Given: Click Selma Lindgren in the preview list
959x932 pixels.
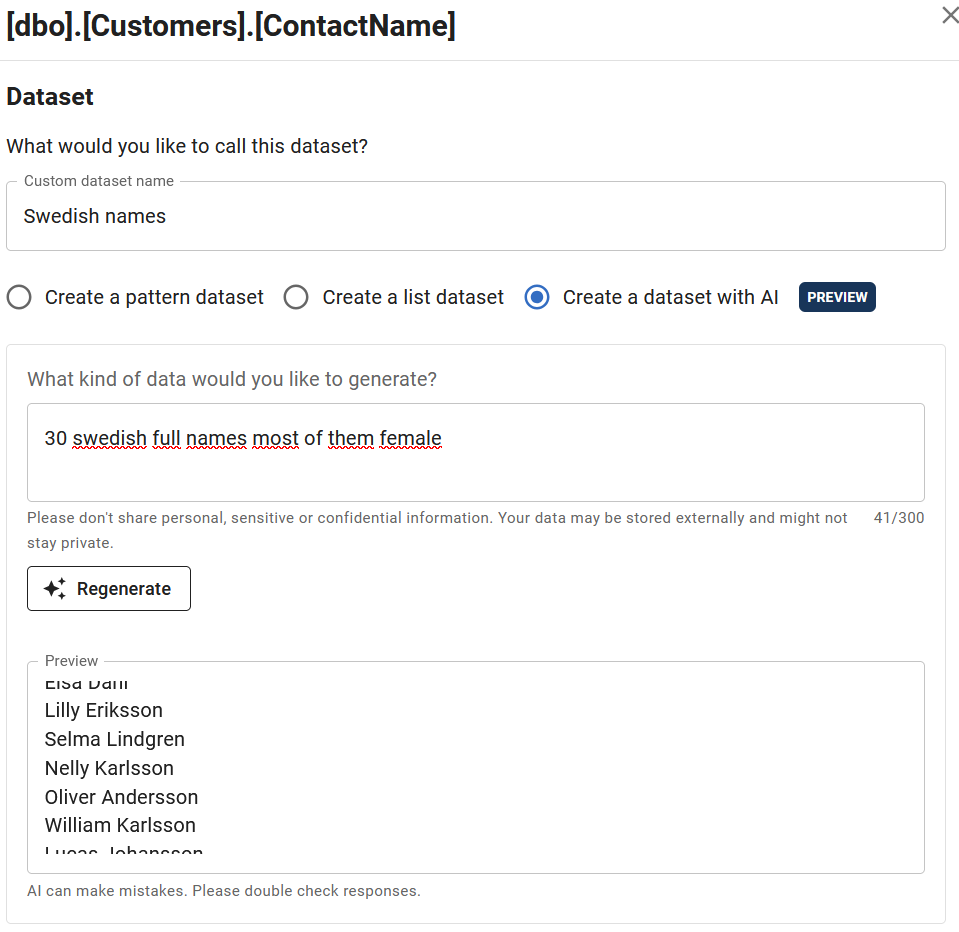Looking at the screenshot, I should (115, 739).
